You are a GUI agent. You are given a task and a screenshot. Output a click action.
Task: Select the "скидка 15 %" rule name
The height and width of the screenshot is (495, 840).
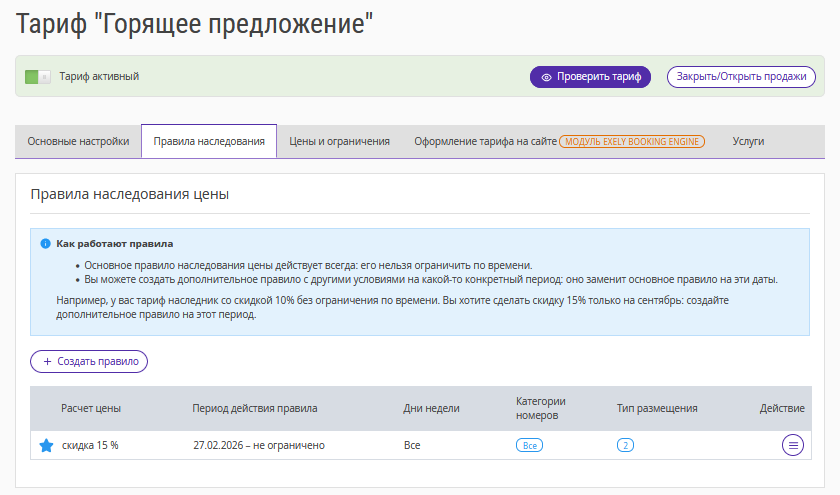[x=90, y=446]
